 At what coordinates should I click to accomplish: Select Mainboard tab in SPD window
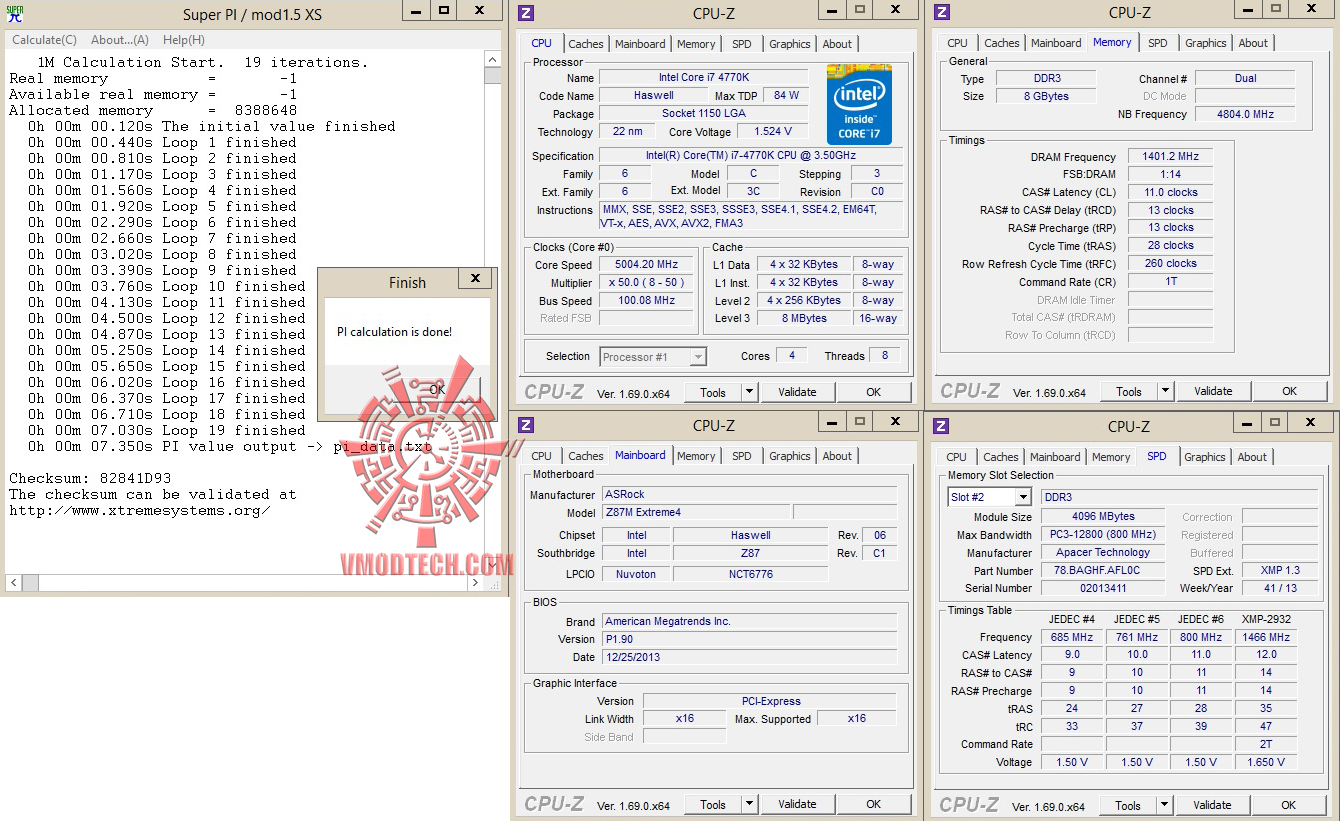click(x=1055, y=457)
